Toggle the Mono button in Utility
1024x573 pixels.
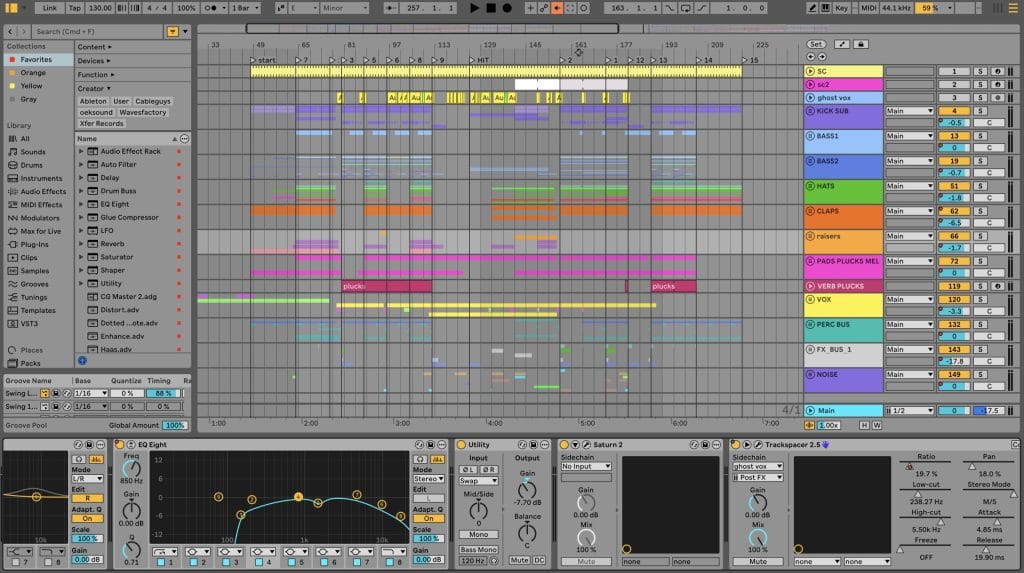click(478, 534)
